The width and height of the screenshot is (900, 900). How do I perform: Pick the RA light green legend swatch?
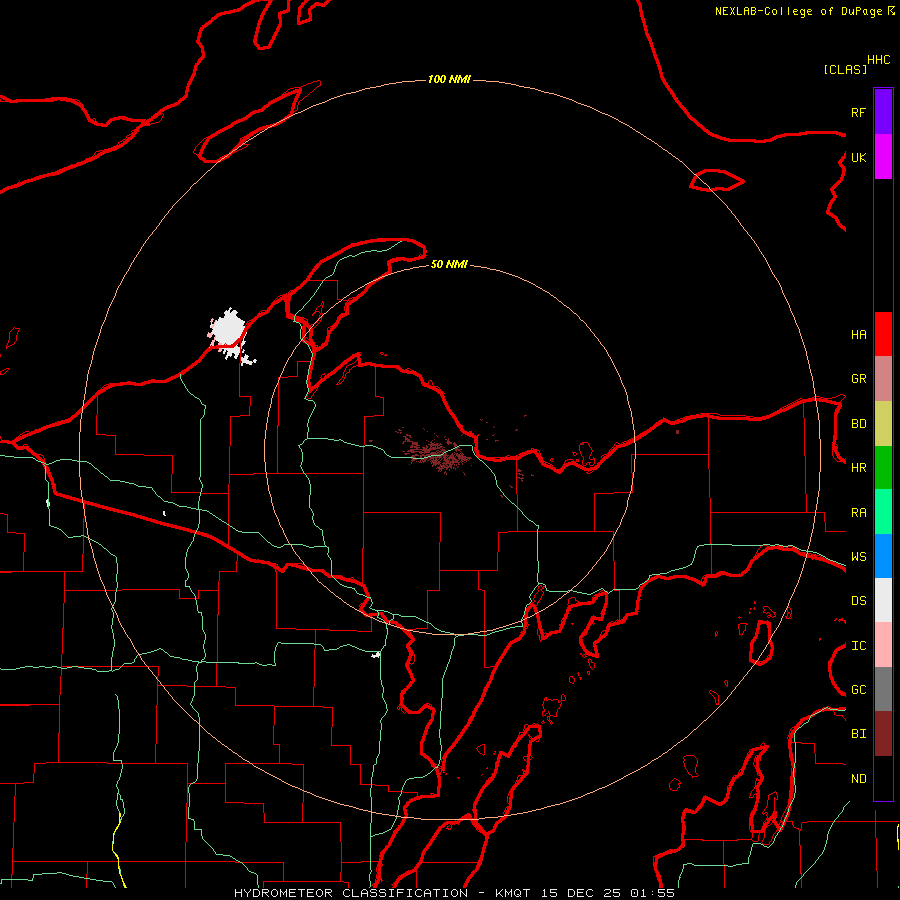tap(883, 512)
